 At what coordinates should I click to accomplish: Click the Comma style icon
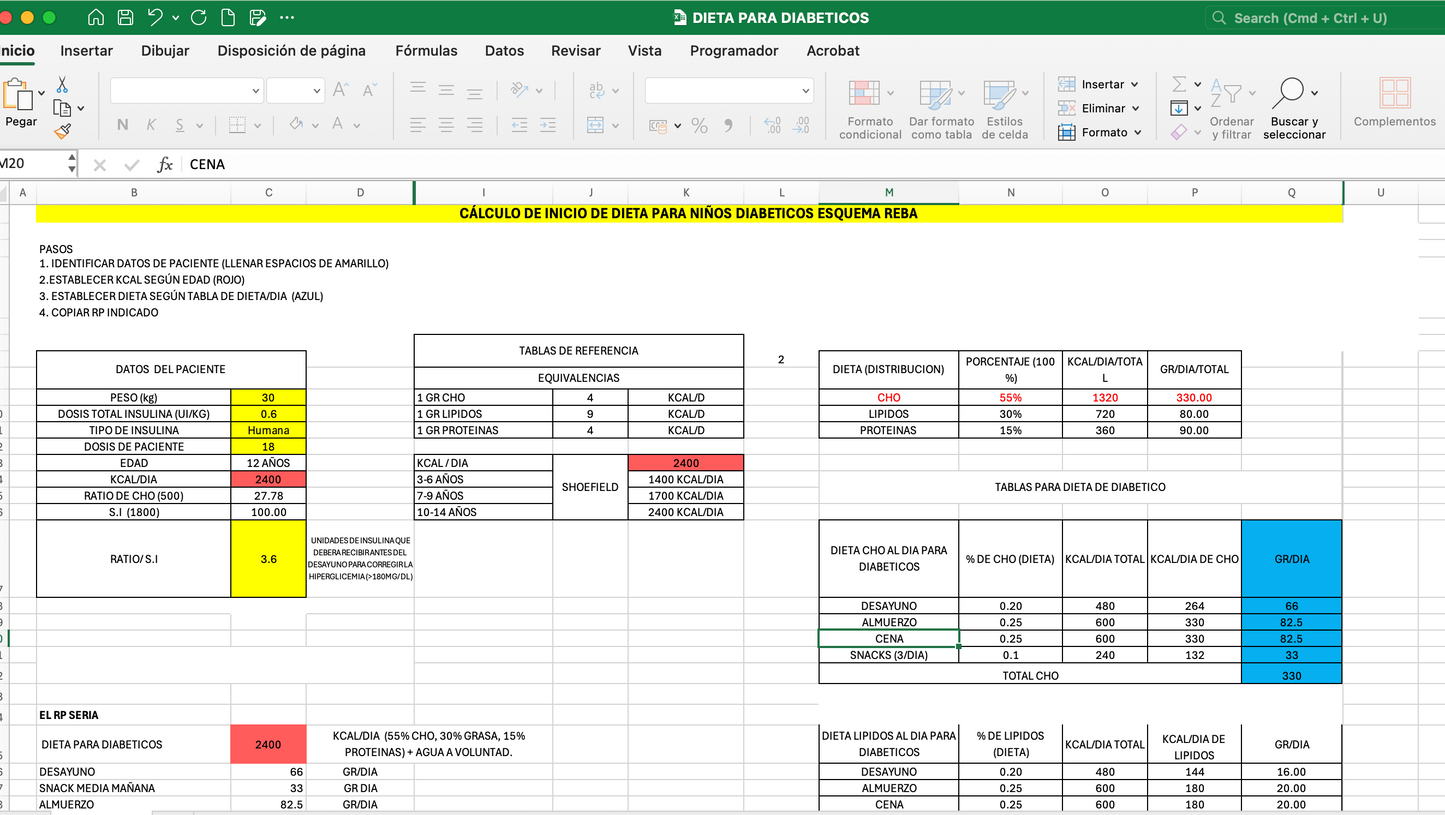coord(728,125)
